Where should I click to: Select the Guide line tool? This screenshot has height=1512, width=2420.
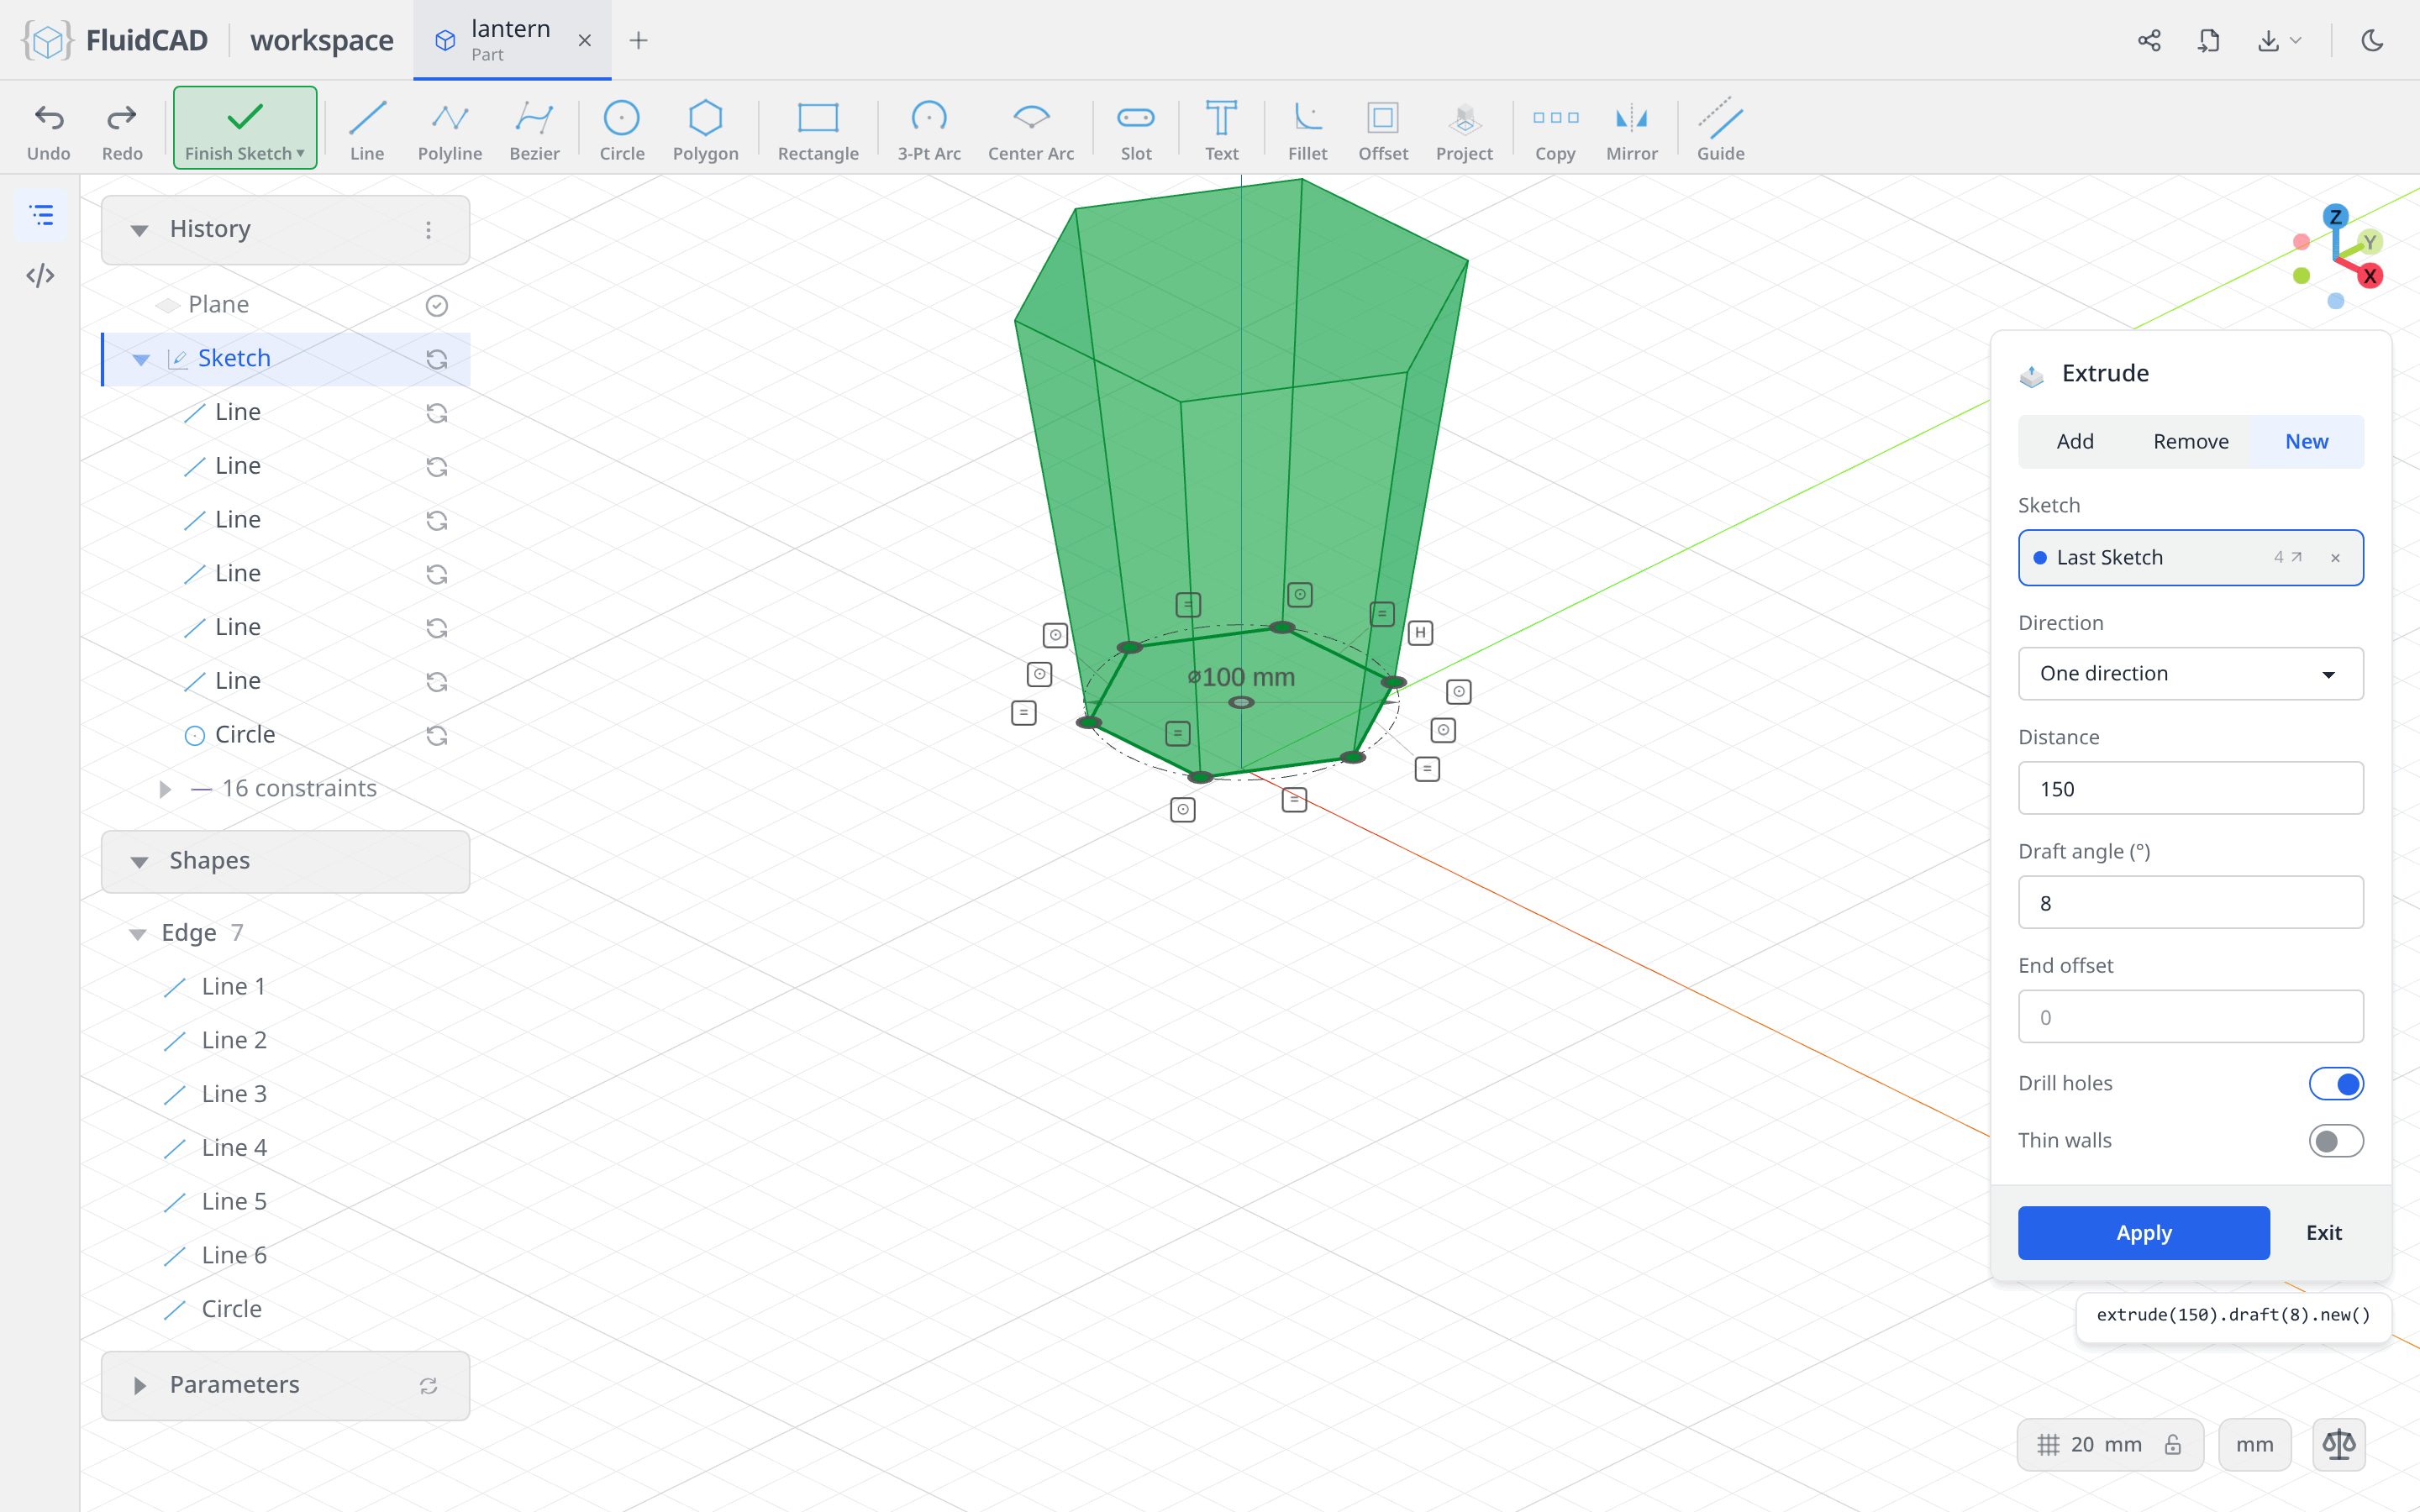(1720, 129)
